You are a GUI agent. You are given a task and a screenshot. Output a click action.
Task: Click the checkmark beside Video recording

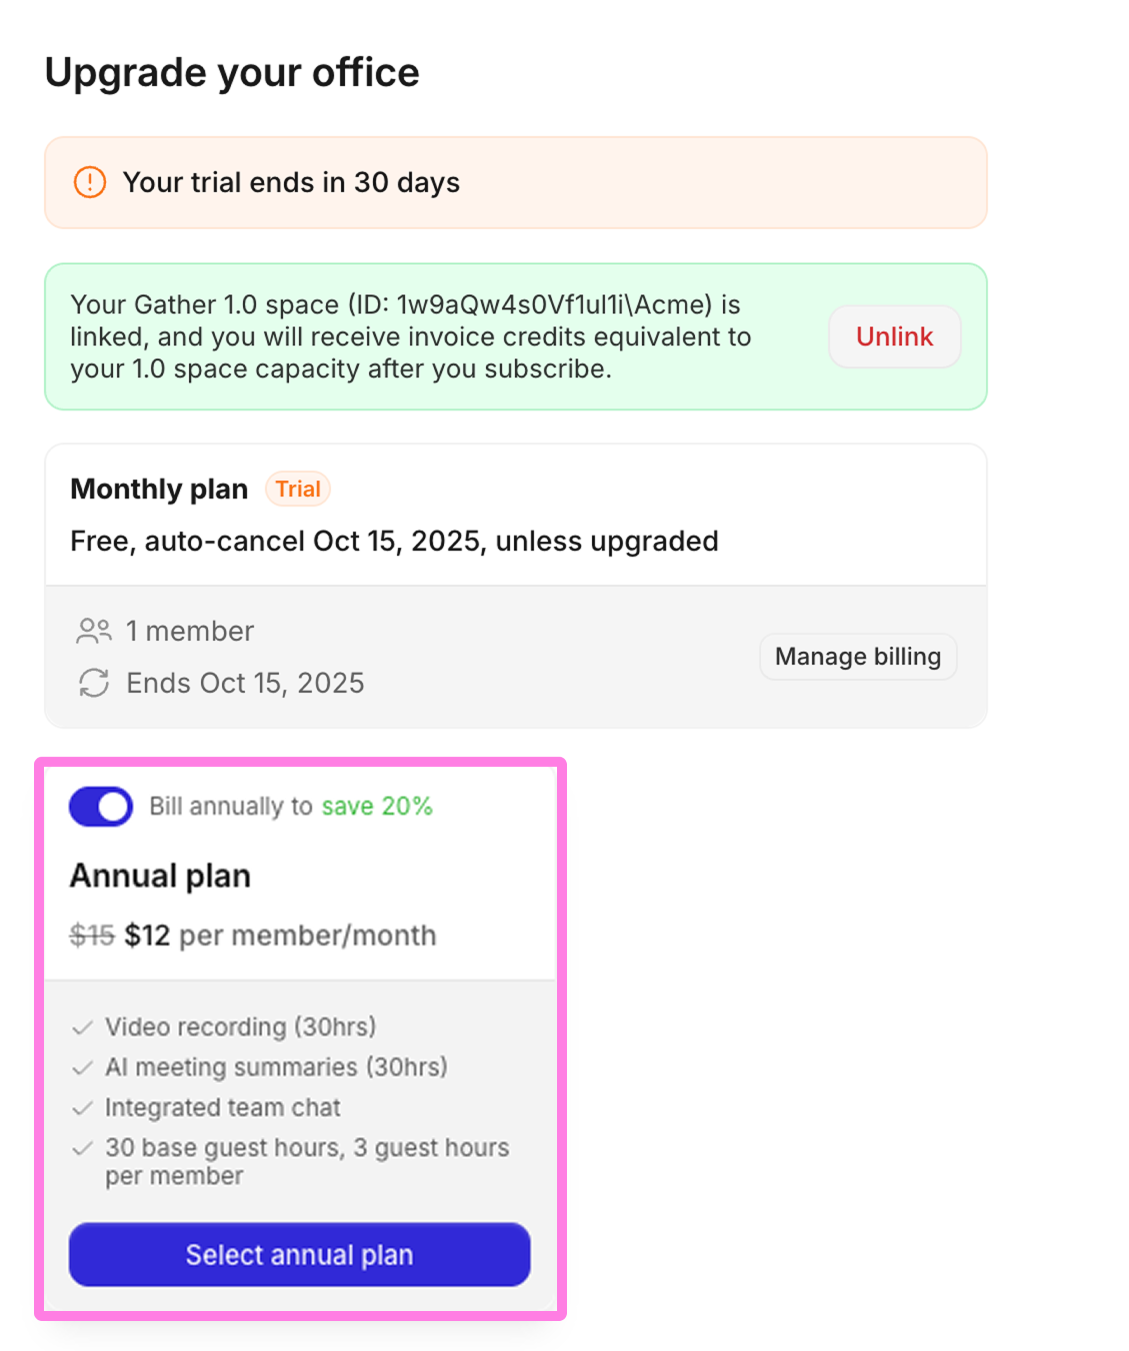(83, 1027)
